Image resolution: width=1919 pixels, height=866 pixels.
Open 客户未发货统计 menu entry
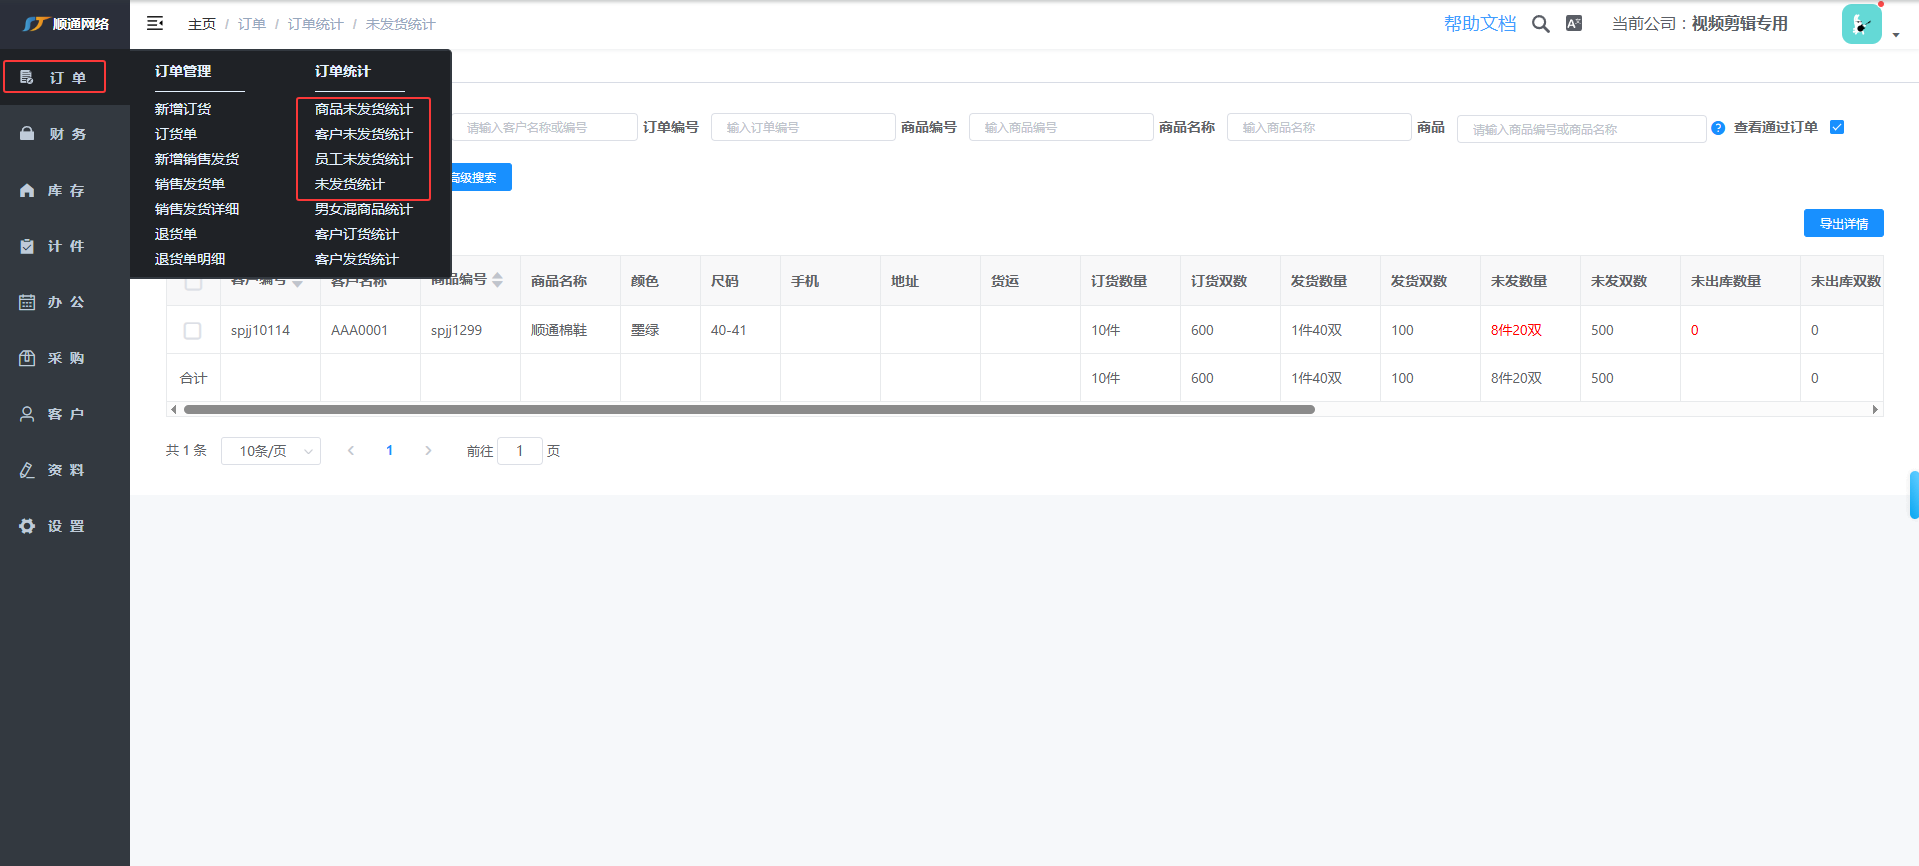[363, 134]
